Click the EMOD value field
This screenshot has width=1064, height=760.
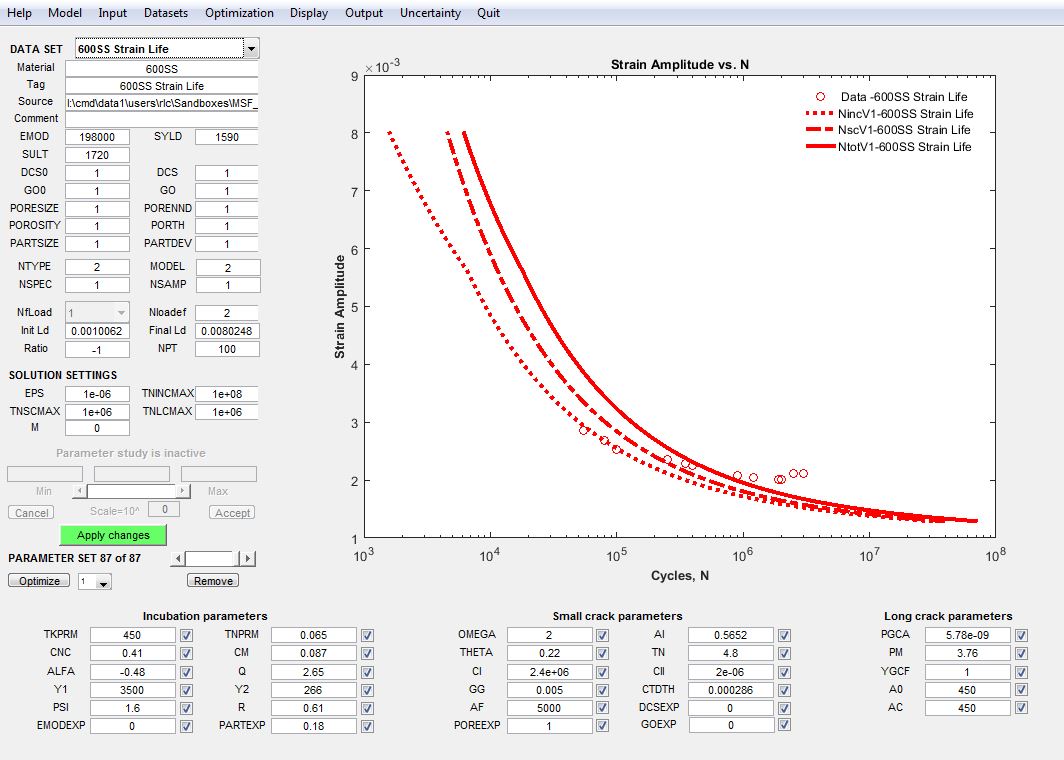click(97, 137)
